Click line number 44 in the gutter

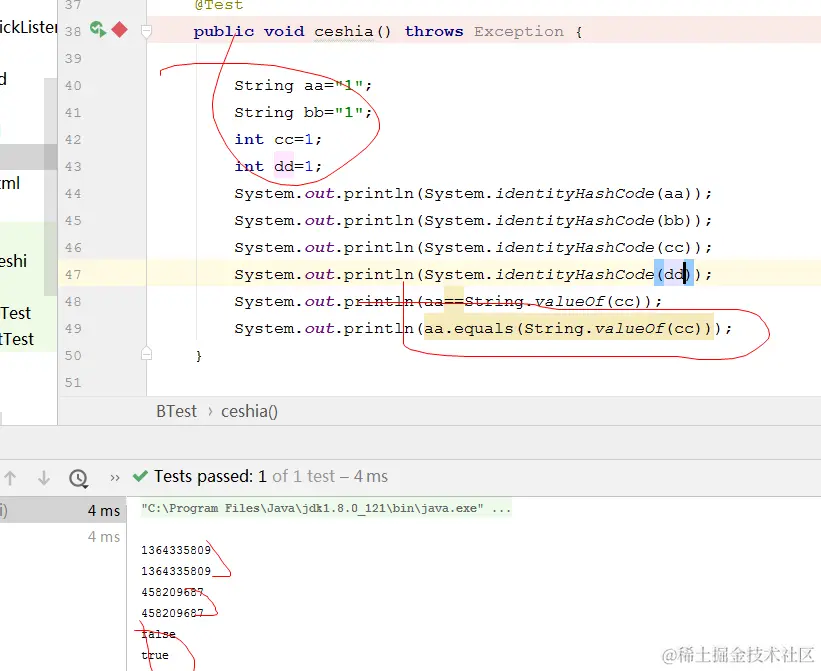click(73, 194)
